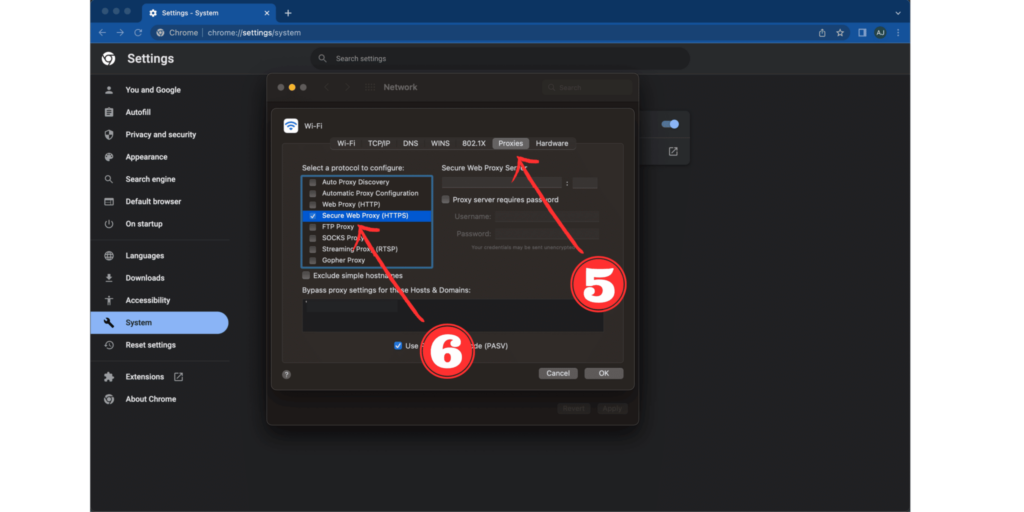
Task: Check the FTP Proxy box
Action: pyautogui.click(x=313, y=227)
